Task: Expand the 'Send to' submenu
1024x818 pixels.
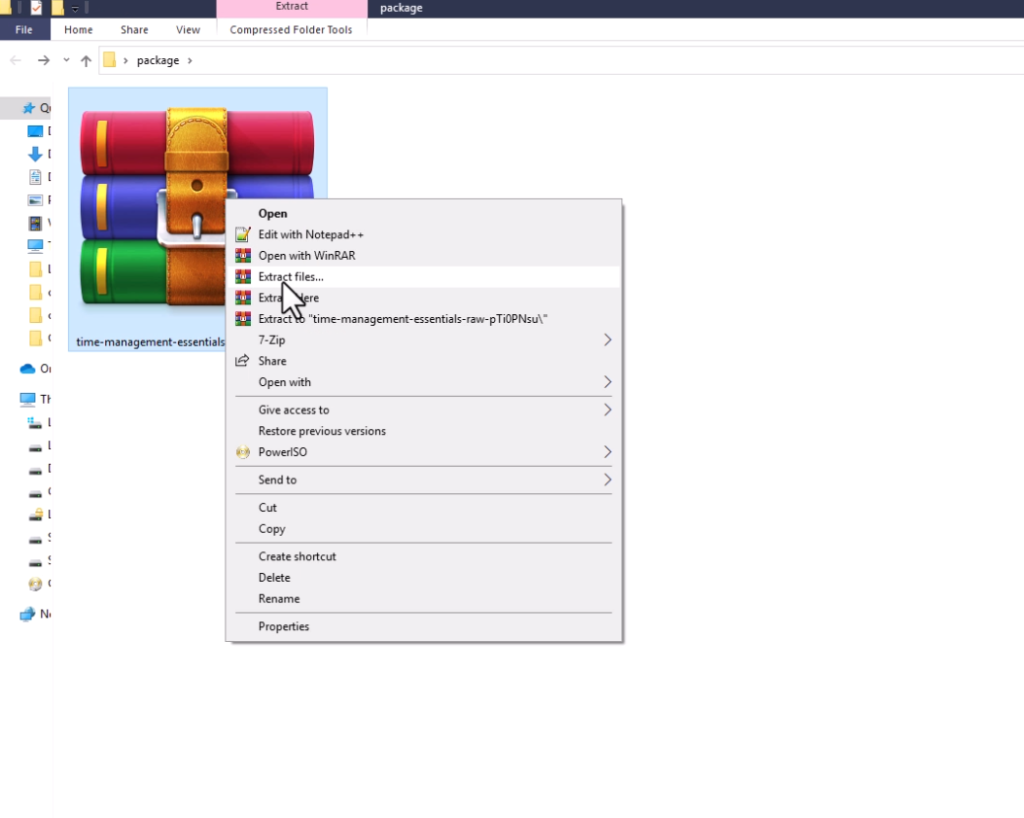Action: (607, 480)
